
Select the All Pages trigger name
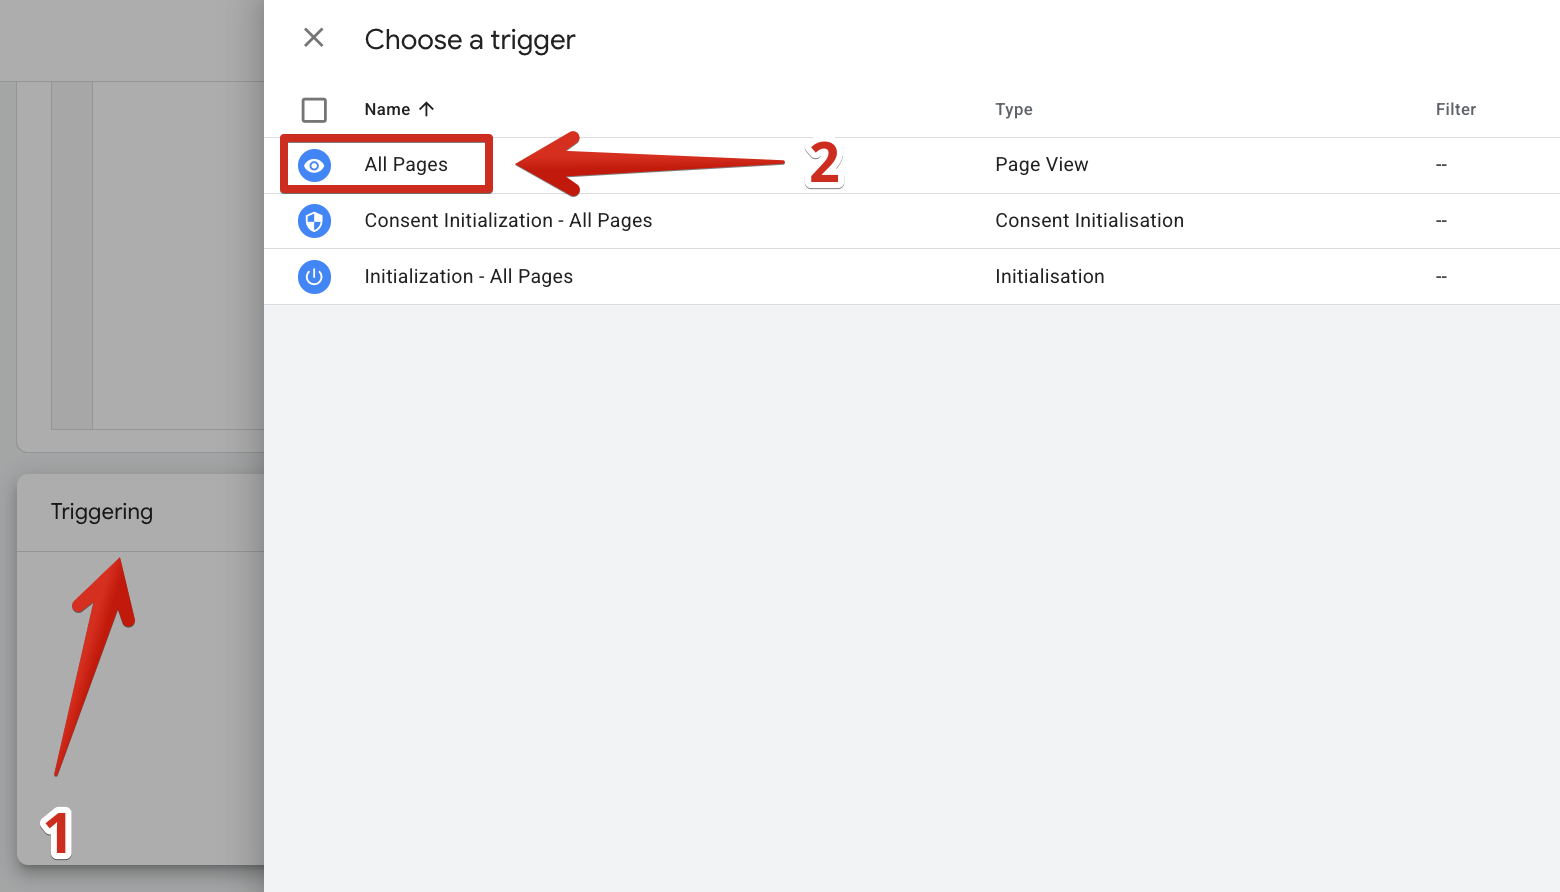[406, 165]
